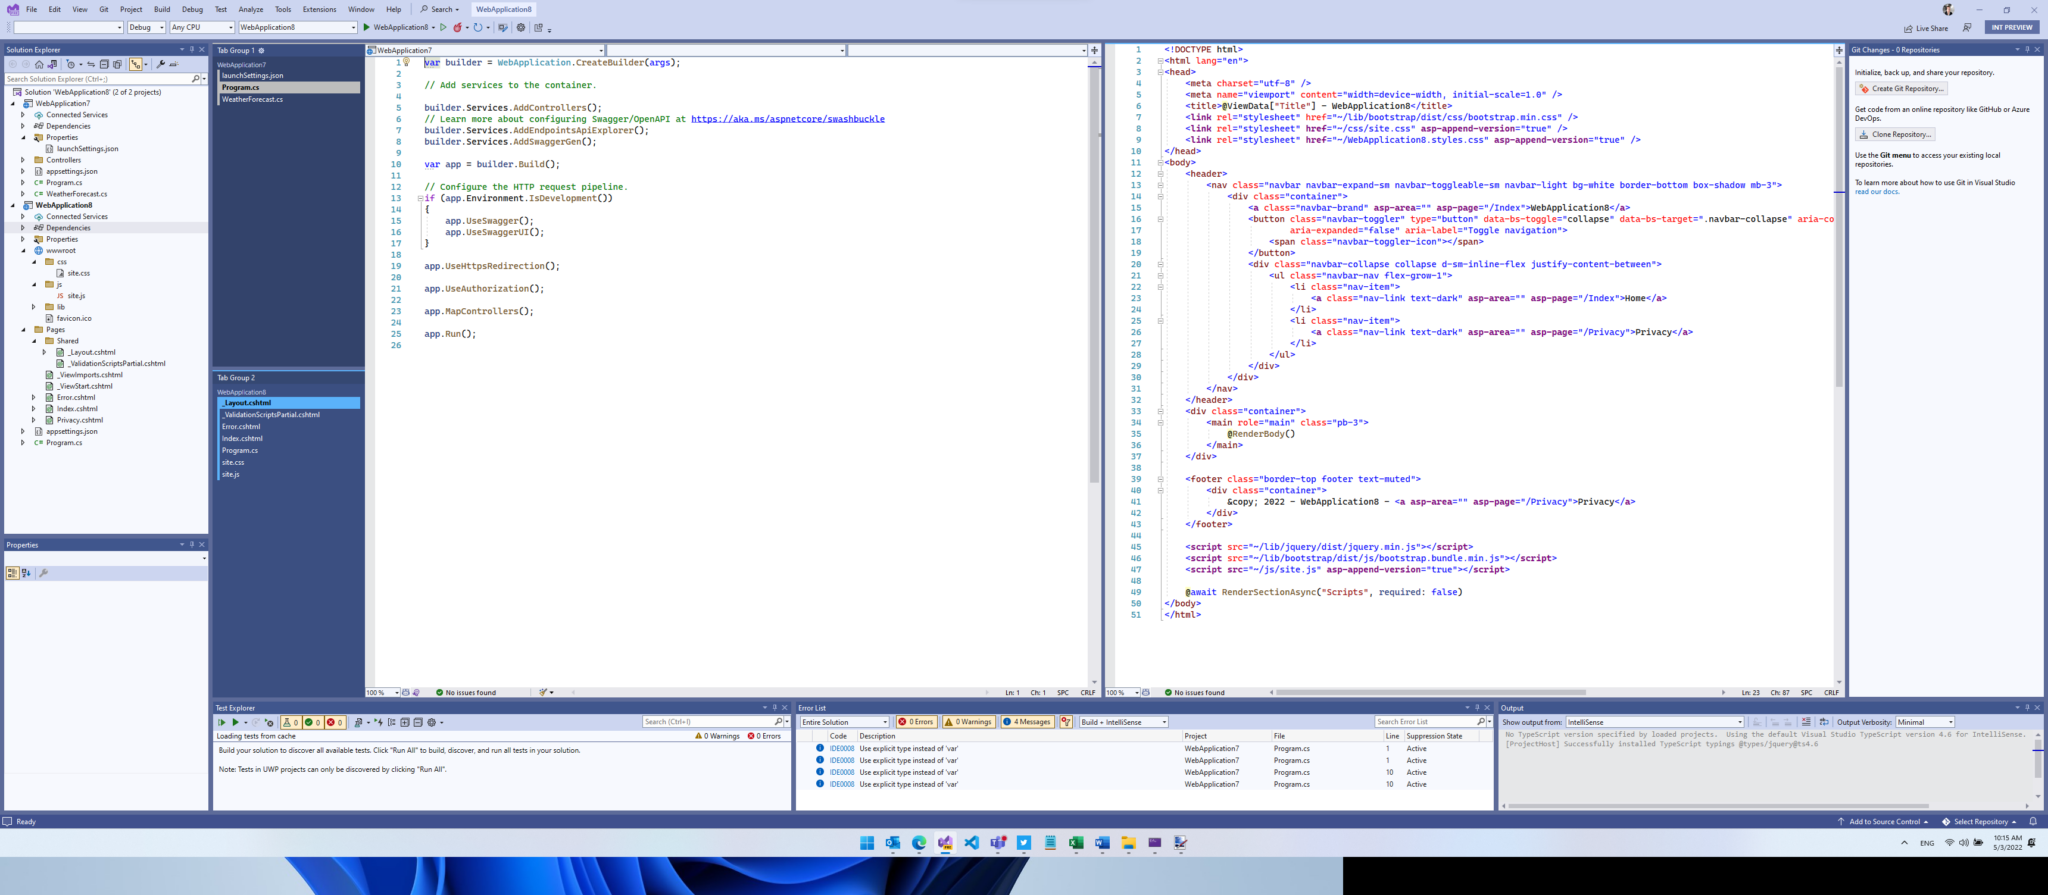The height and width of the screenshot is (895, 2048).
Task: Click horizontal scrollbar under the _Layout.cshtml editor
Action: pyautogui.click(x=1431, y=692)
